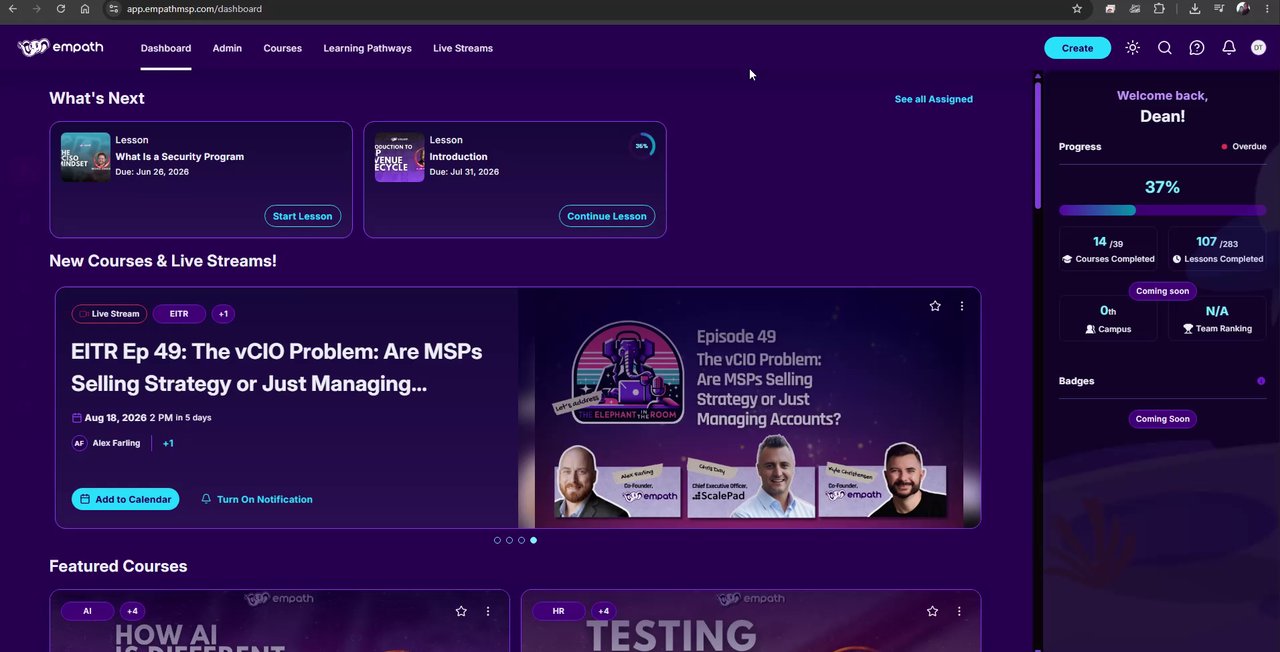Image resolution: width=1280 pixels, height=652 pixels.
Task: Click the HR tag on featured course
Action: (x=558, y=611)
